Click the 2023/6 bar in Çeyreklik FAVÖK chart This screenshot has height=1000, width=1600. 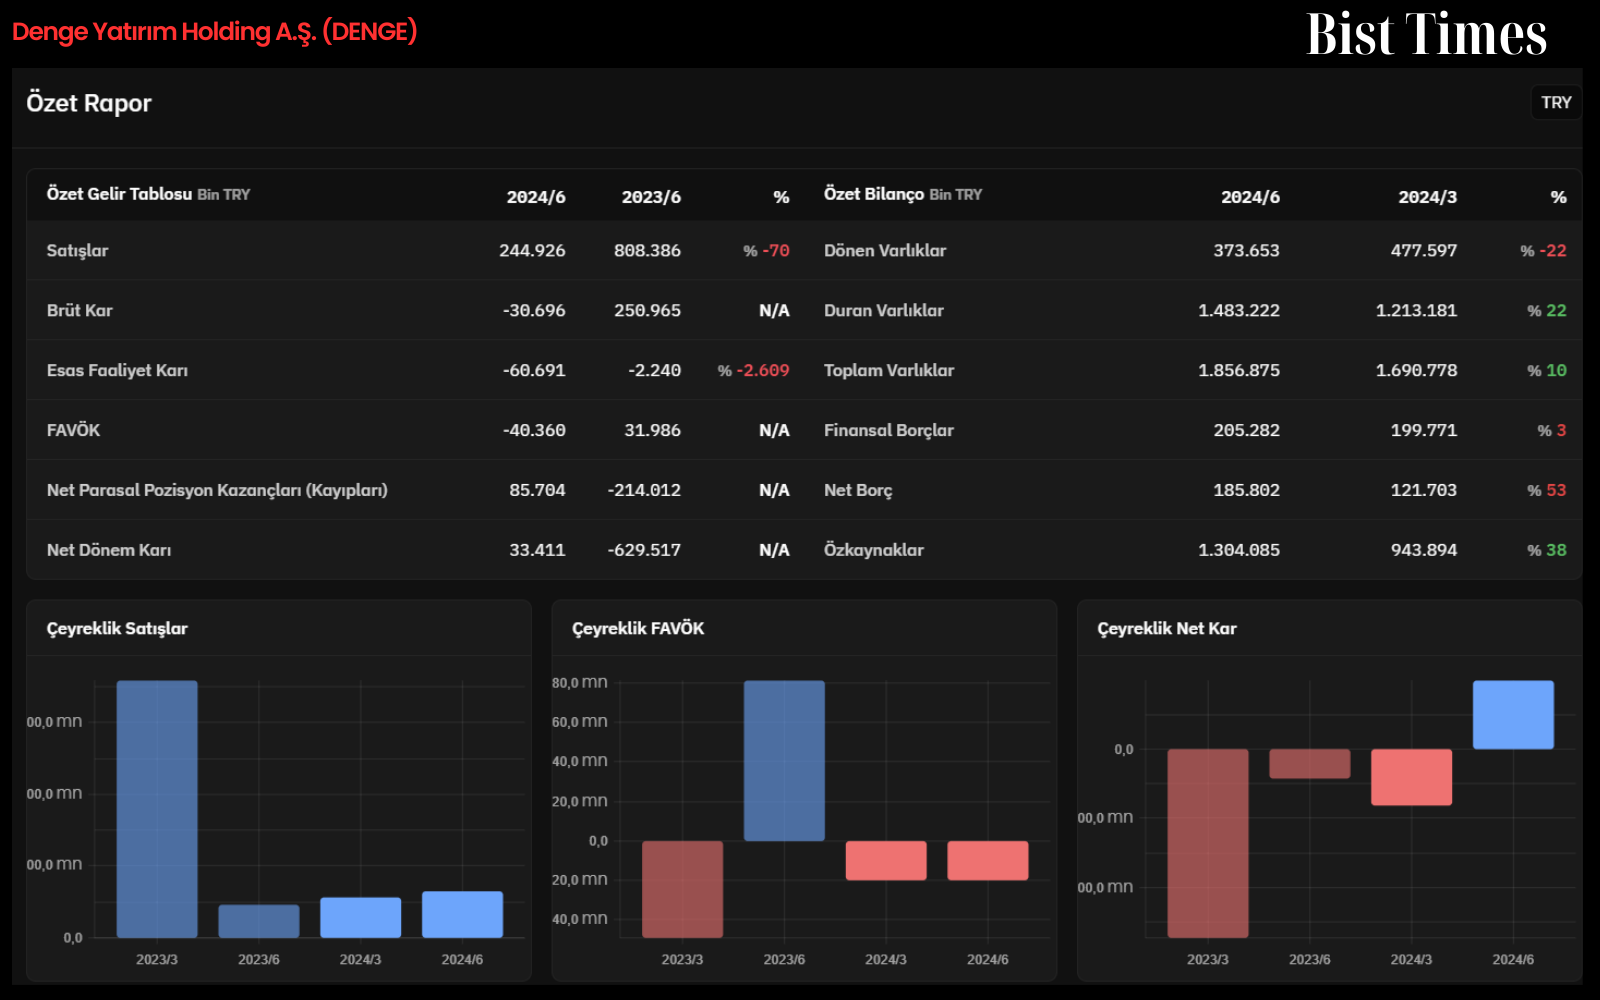(x=784, y=761)
